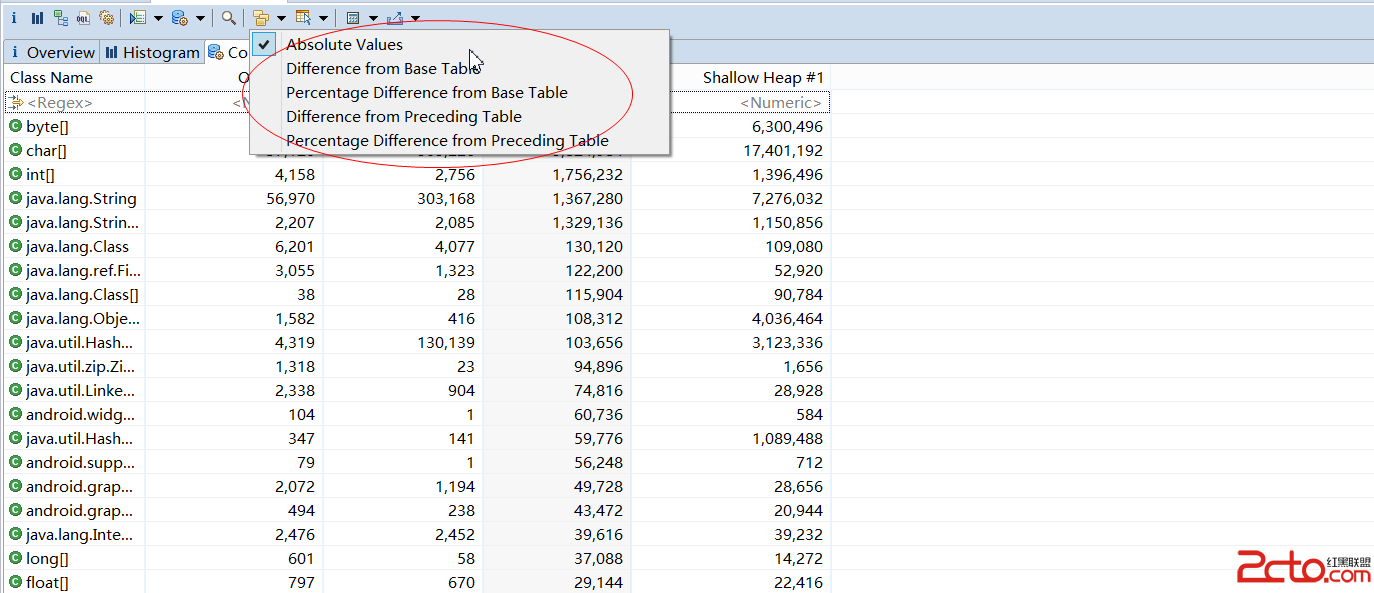Select Difference from Base Table
1374x593 pixels.
point(383,68)
